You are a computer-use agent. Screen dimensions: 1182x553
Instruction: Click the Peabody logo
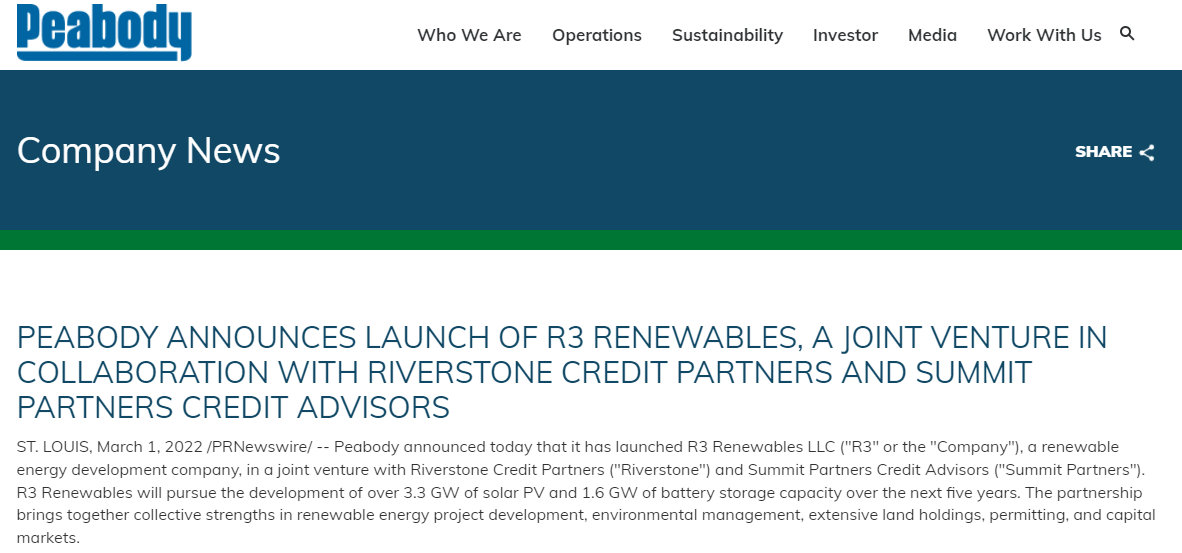104,32
